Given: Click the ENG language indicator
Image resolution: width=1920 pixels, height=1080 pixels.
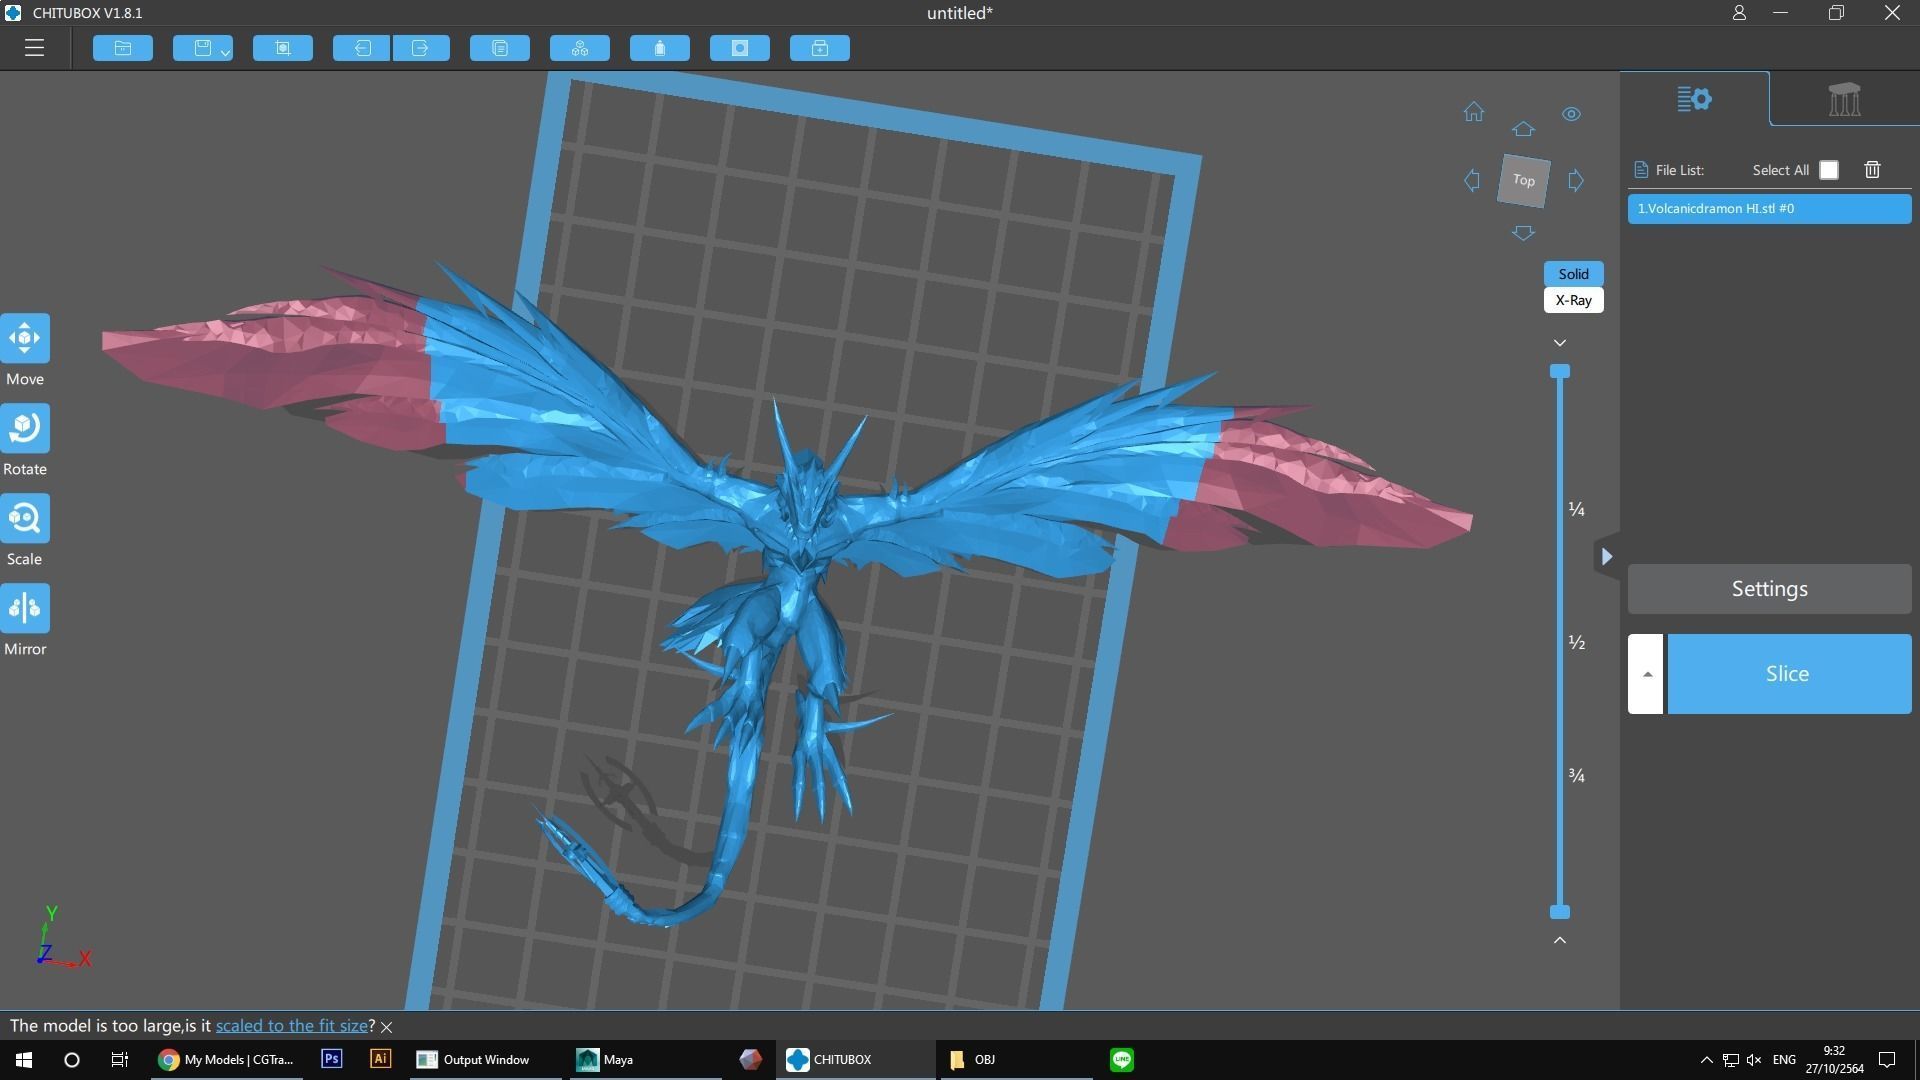Looking at the screenshot, I should click(x=1784, y=1060).
